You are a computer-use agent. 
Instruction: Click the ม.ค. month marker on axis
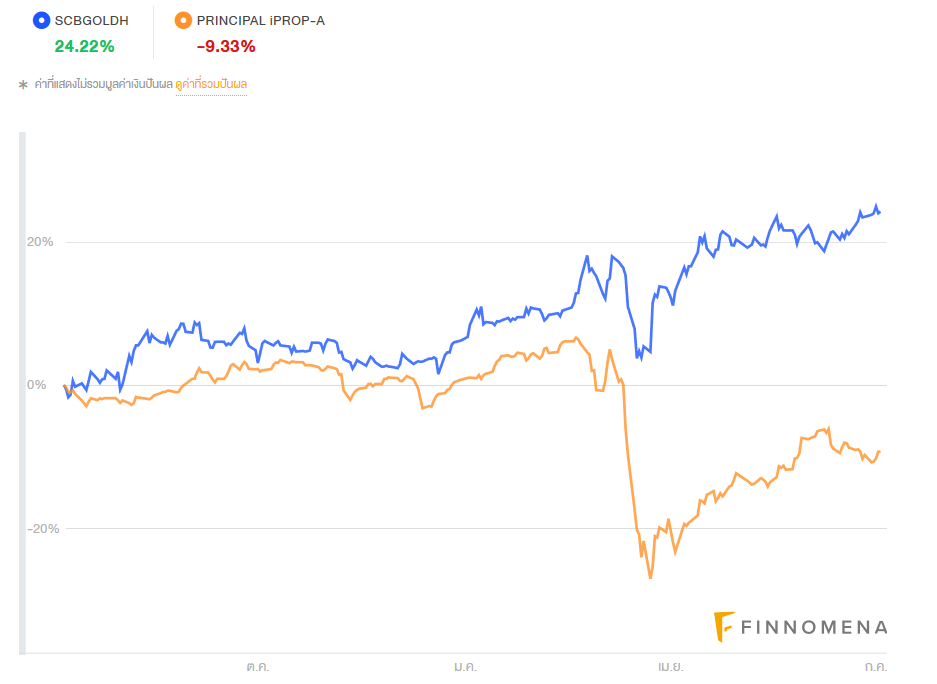464,666
